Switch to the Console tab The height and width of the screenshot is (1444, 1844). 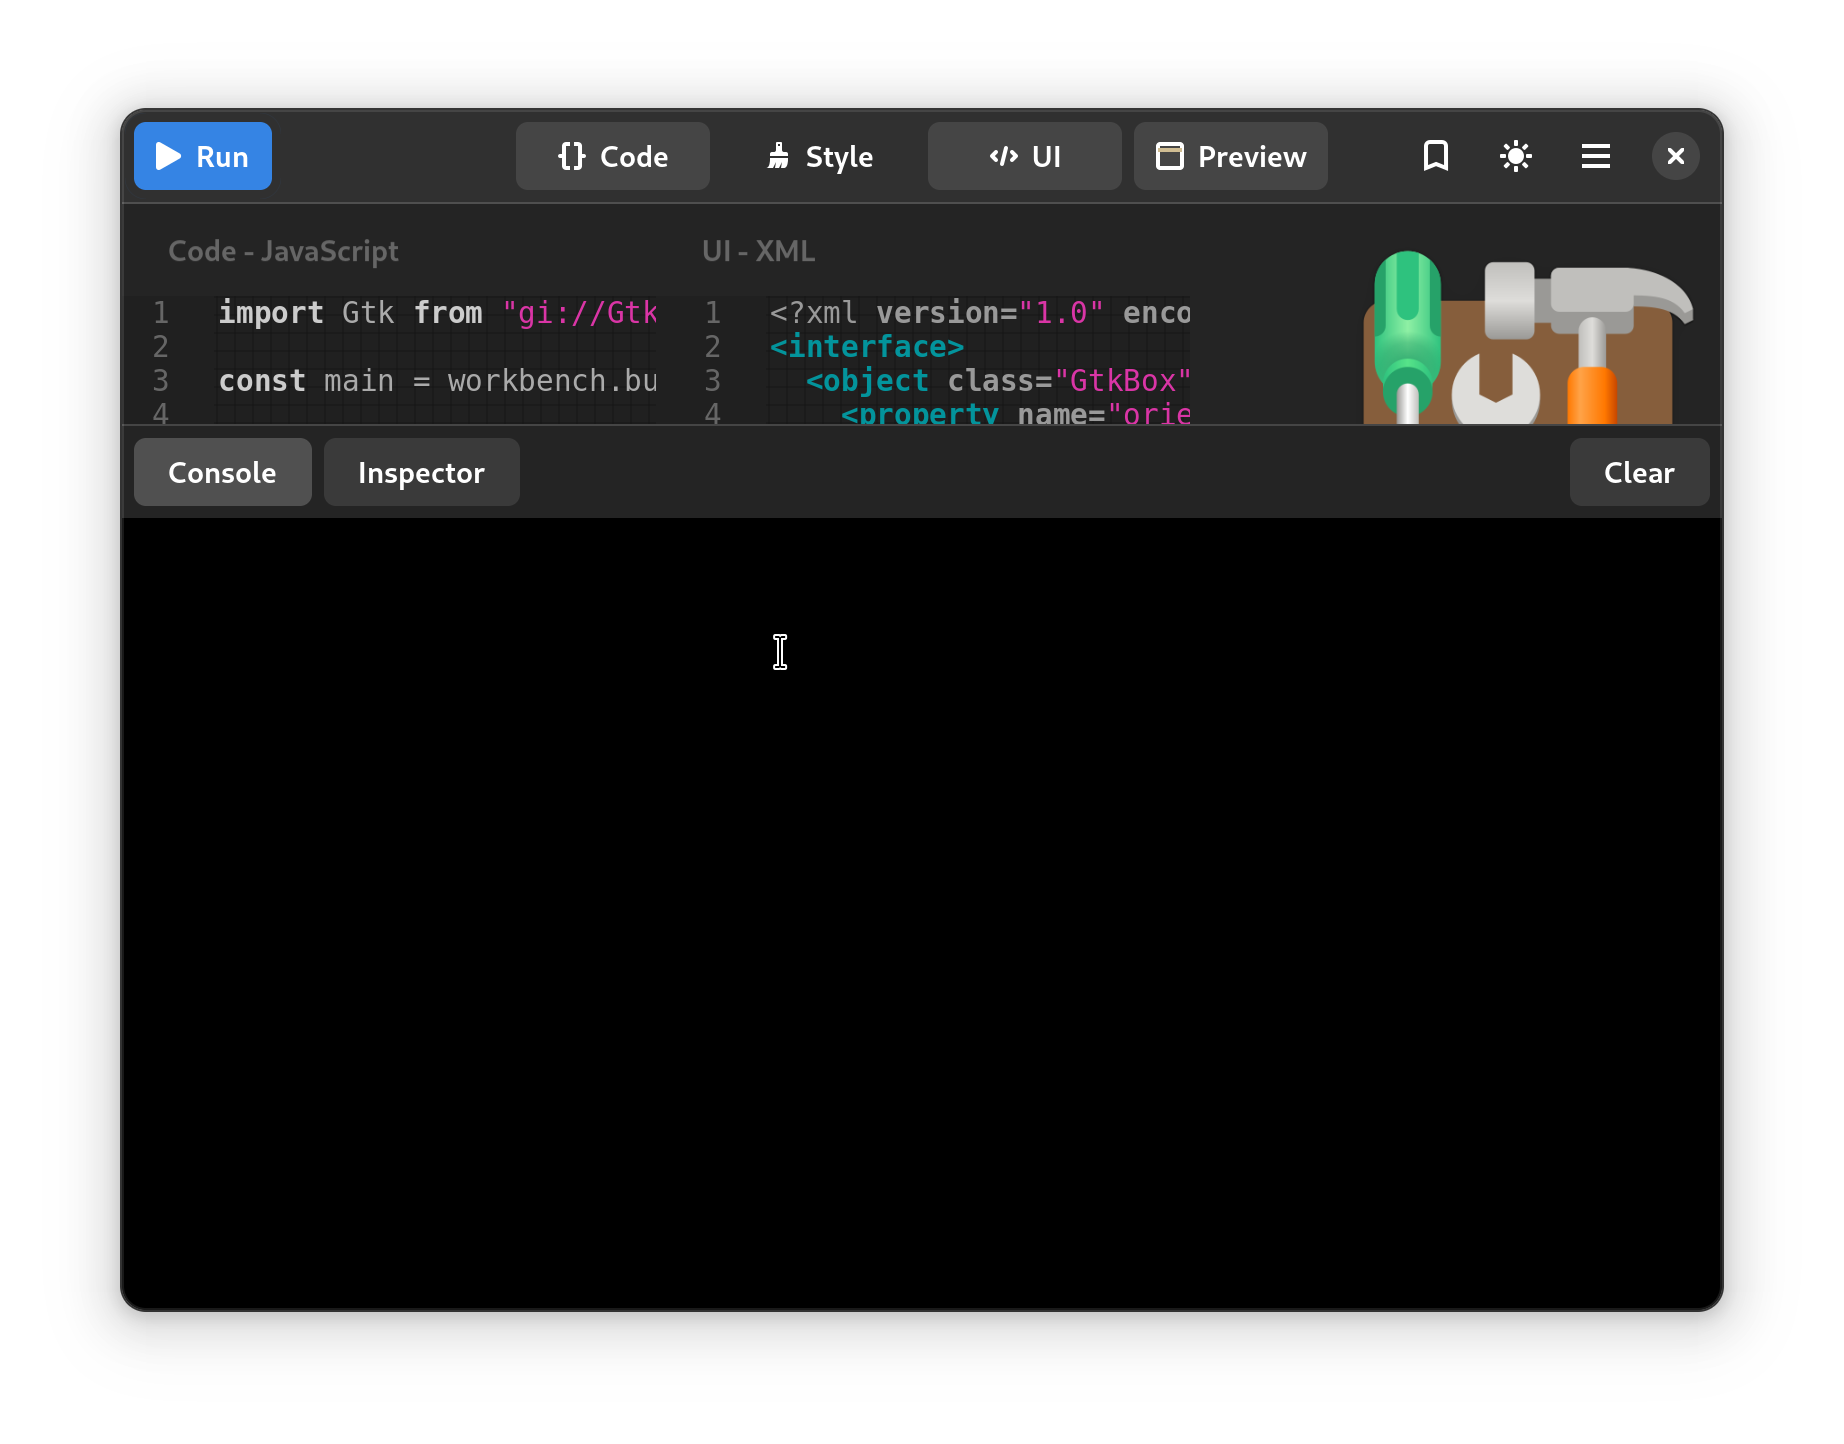click(222, 472)
